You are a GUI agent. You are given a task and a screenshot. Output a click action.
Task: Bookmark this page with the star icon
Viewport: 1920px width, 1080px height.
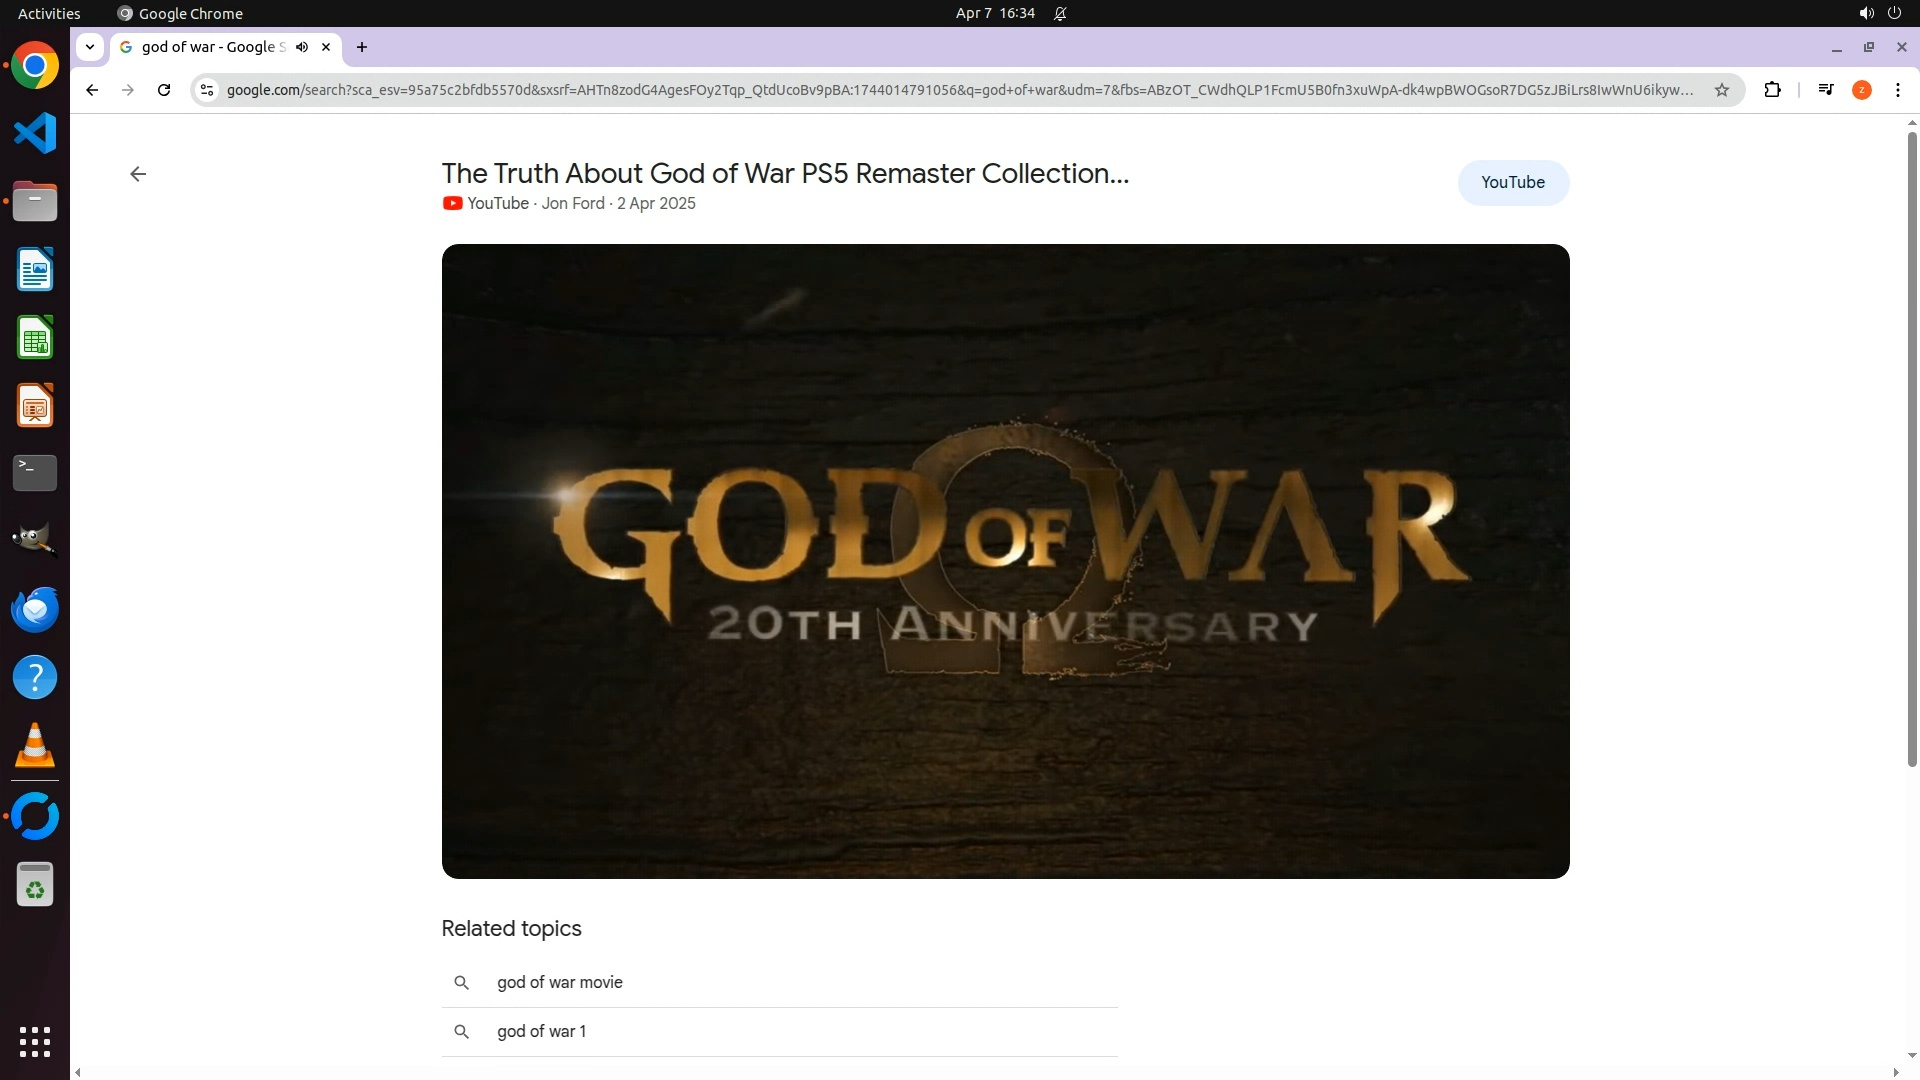pyautogui.click(x=1722, y=90)
